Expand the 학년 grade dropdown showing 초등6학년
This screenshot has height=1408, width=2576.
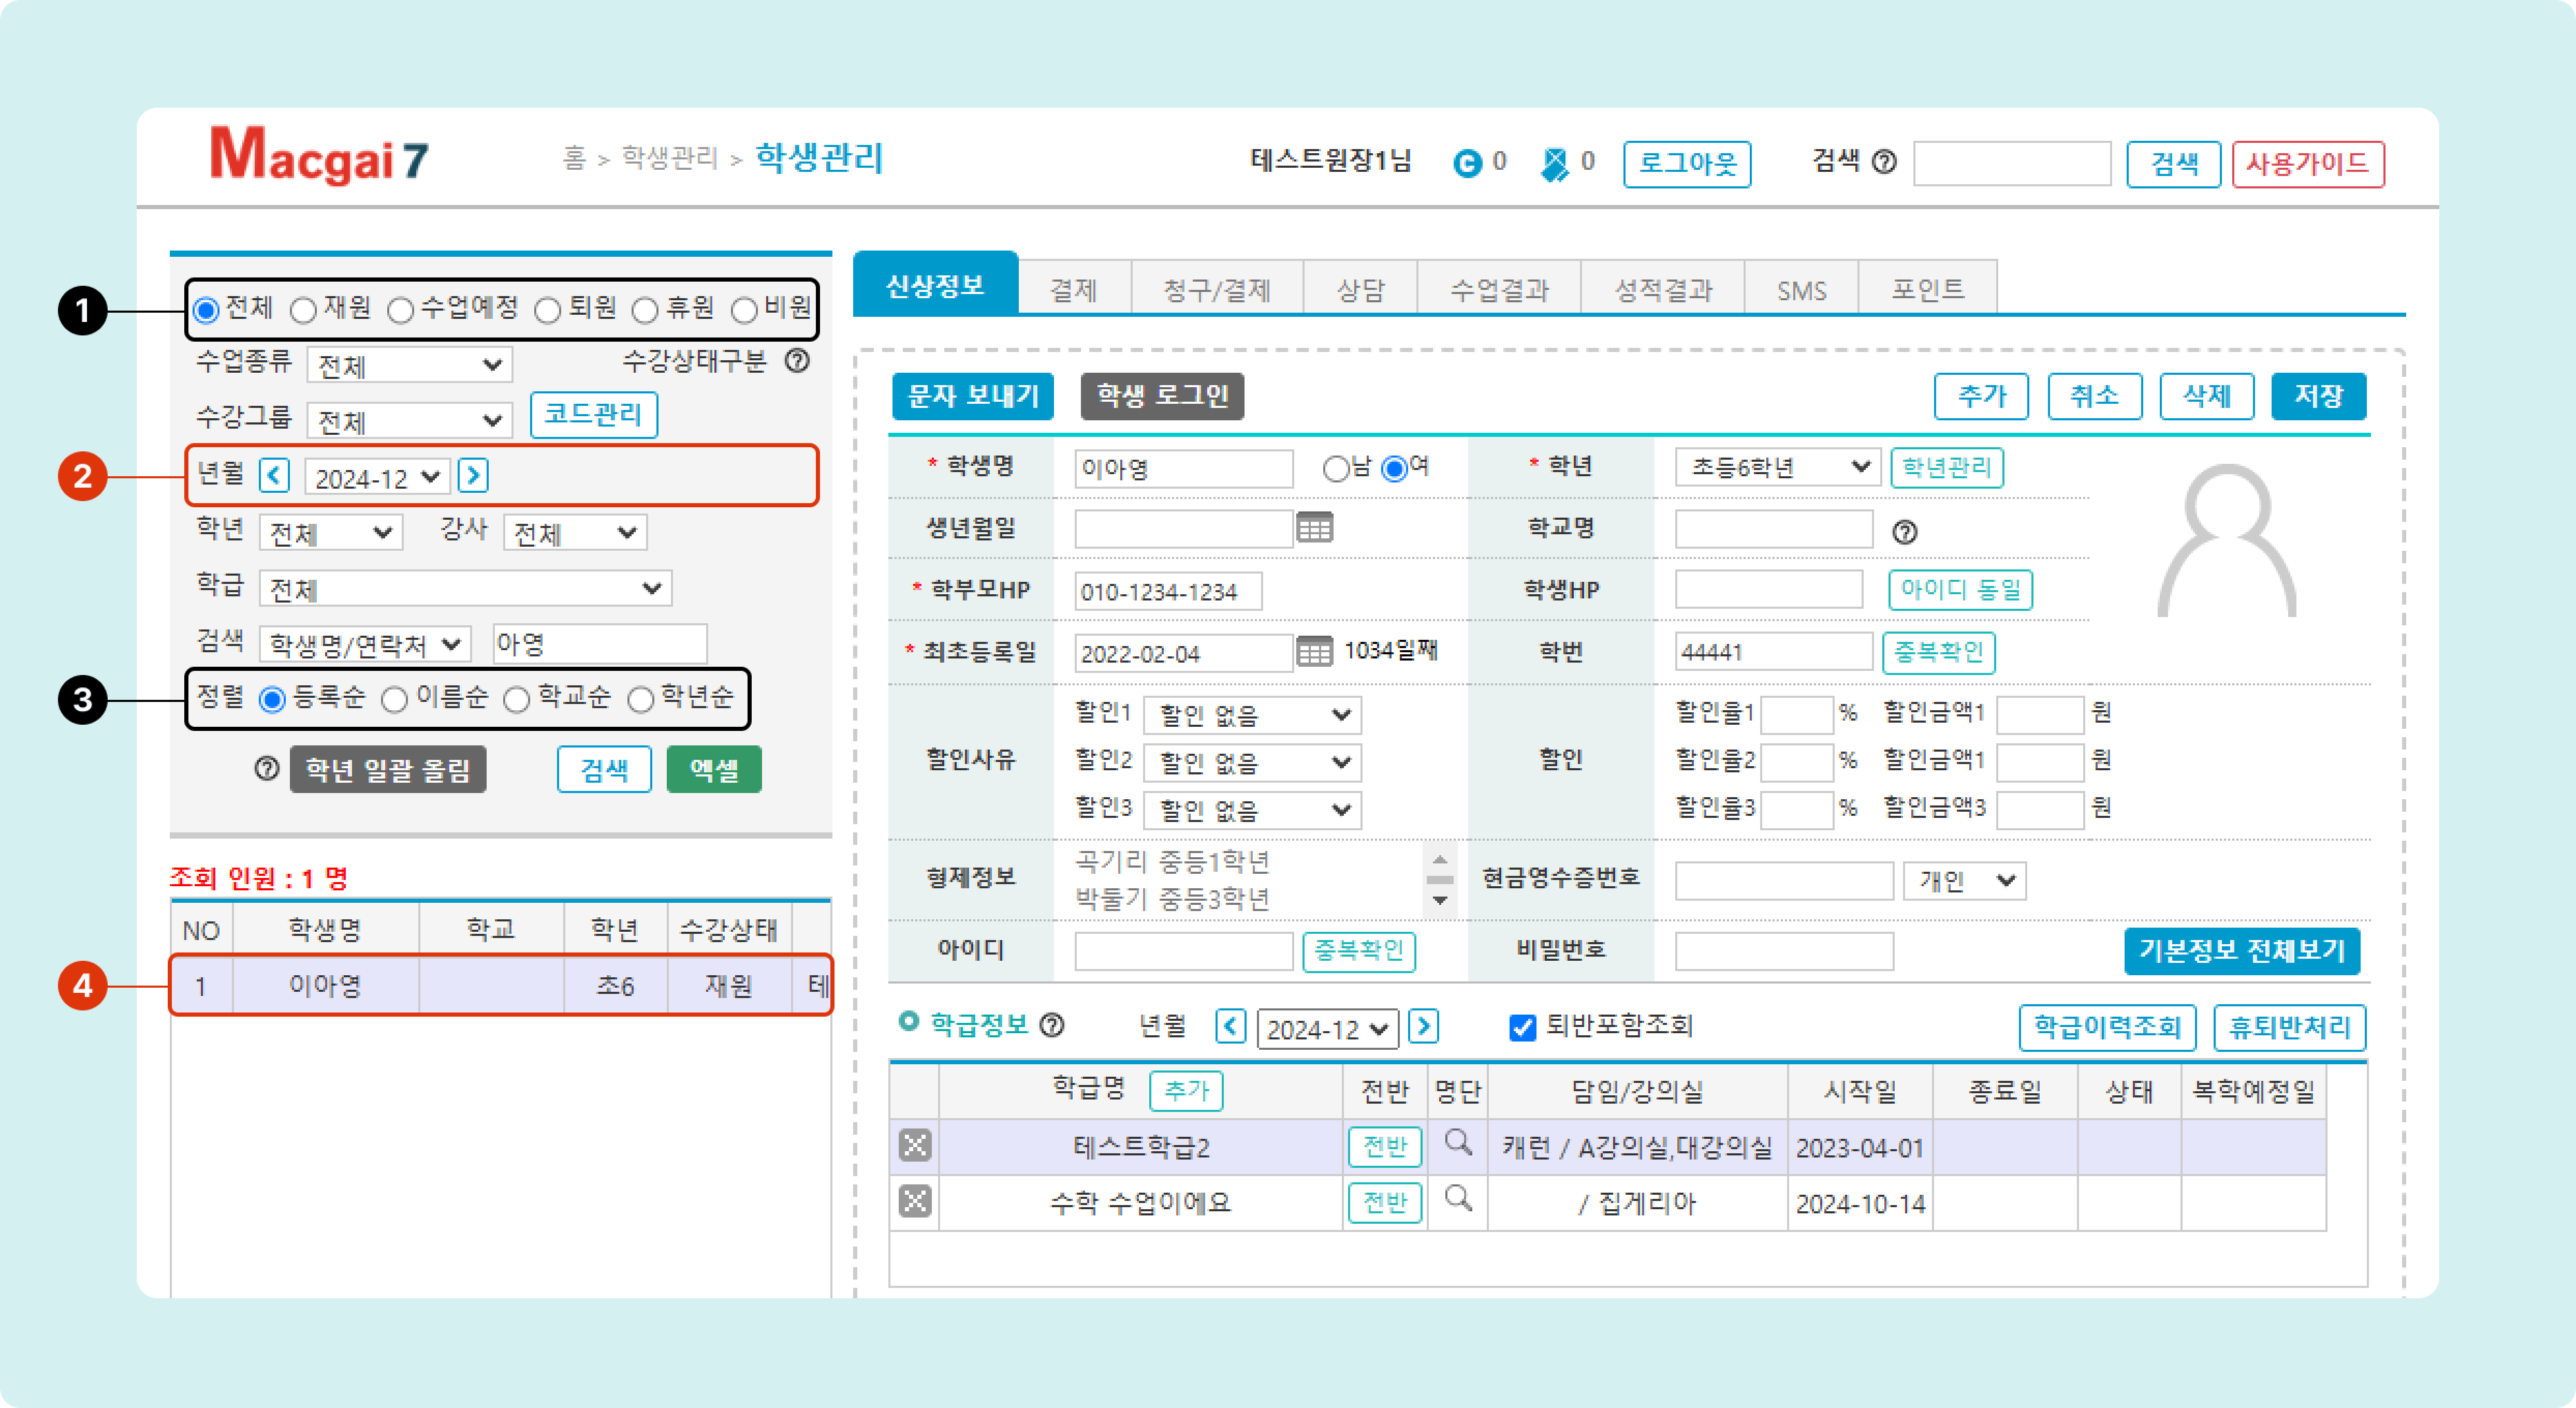pos(1777,467)
